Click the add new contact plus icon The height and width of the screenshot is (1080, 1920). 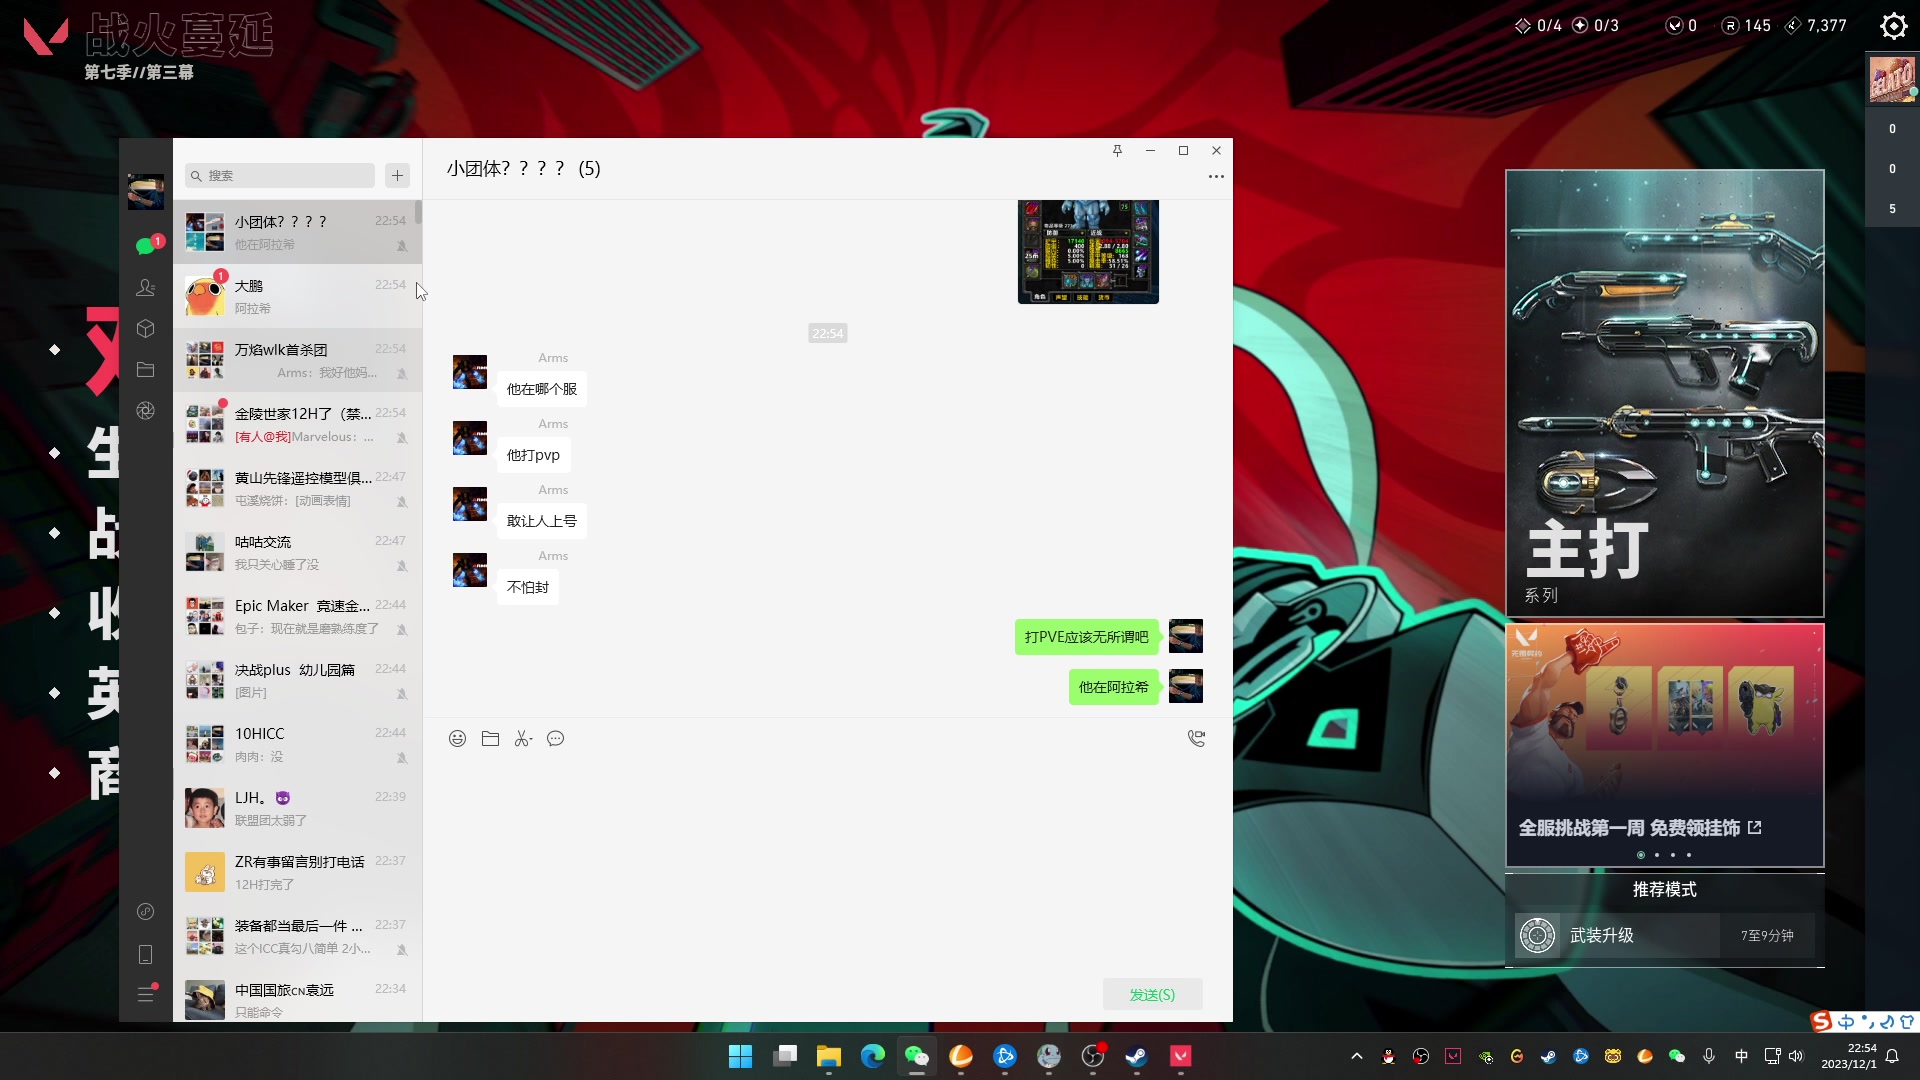[398, 175]
